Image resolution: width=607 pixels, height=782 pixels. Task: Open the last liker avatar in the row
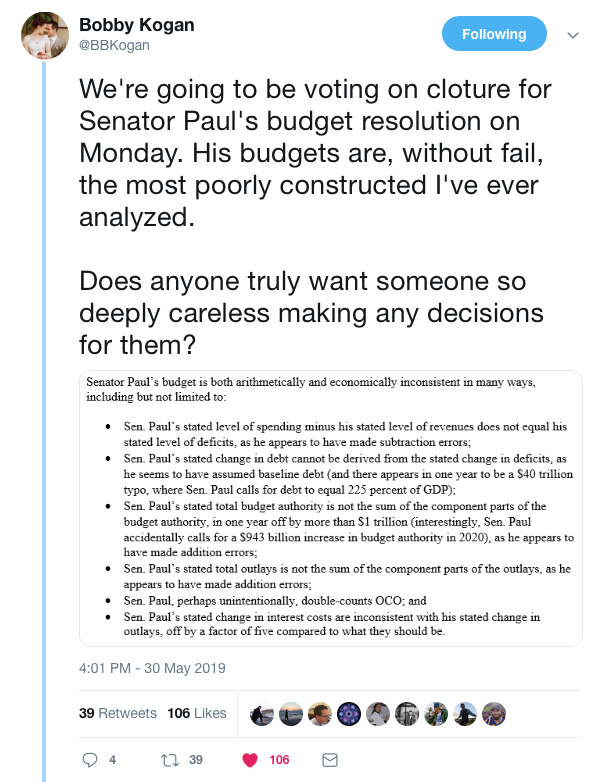click(494, 714)
